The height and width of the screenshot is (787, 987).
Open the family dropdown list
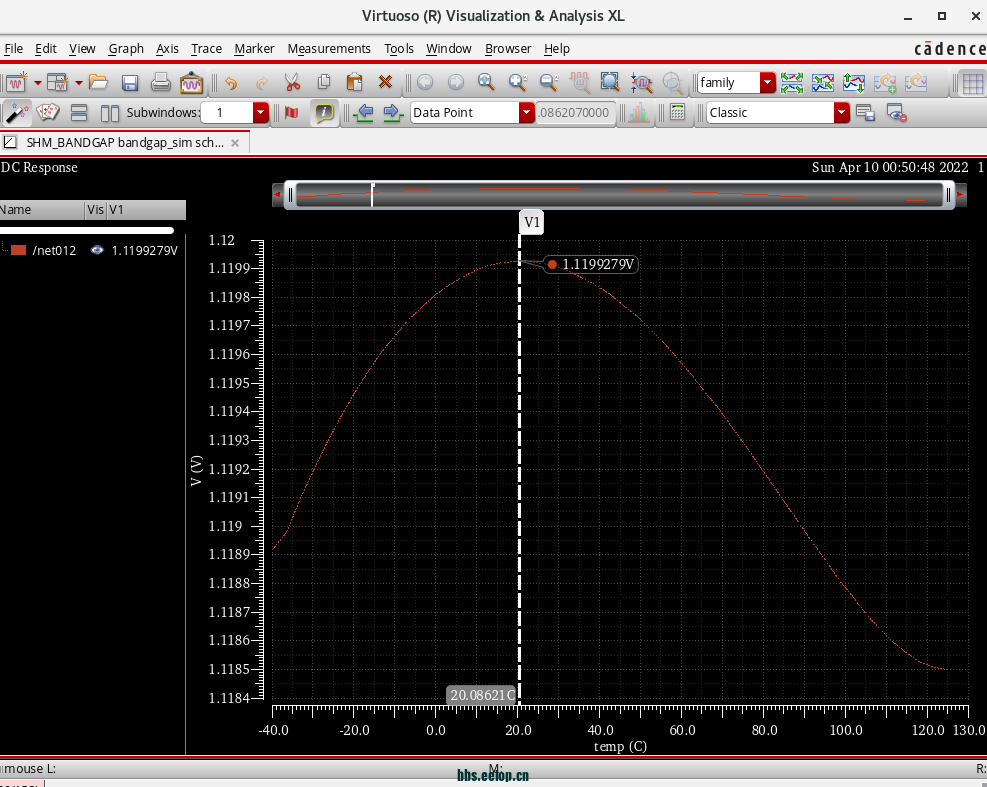pyautogui.click(x=767, y=83)
